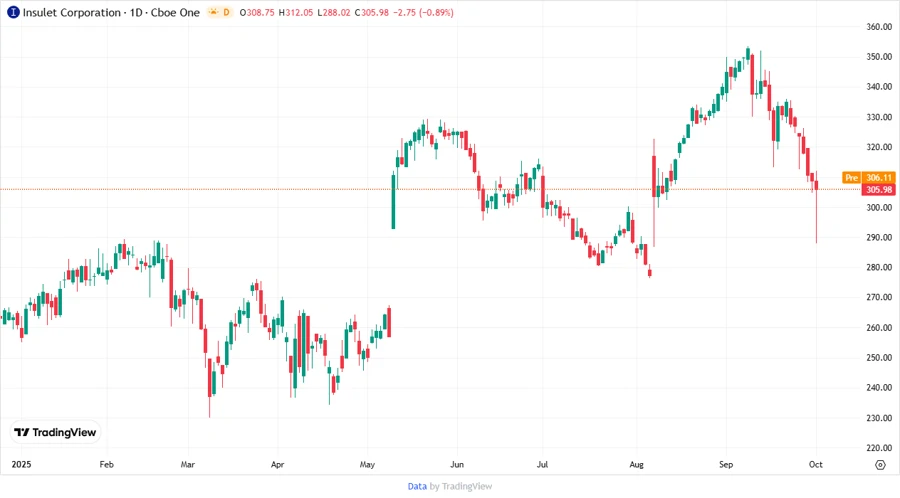The height and width of the screenshot is (498, 900).
Task: Click the pre-market sun session icon
Action: click(x=211, y=12)
